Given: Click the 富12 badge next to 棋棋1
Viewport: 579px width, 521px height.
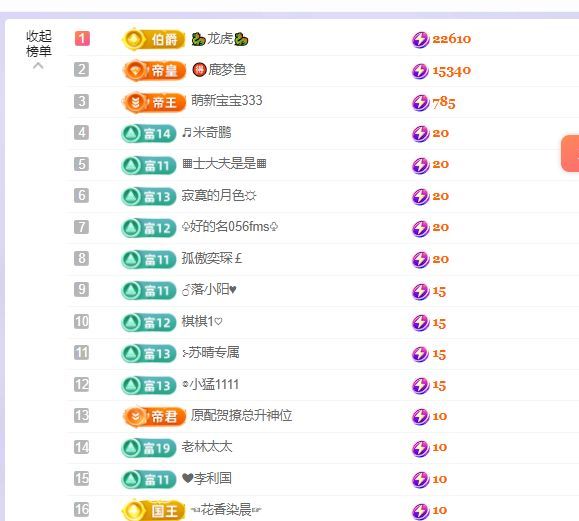Looking at the screenshot, I should [148, 322].
